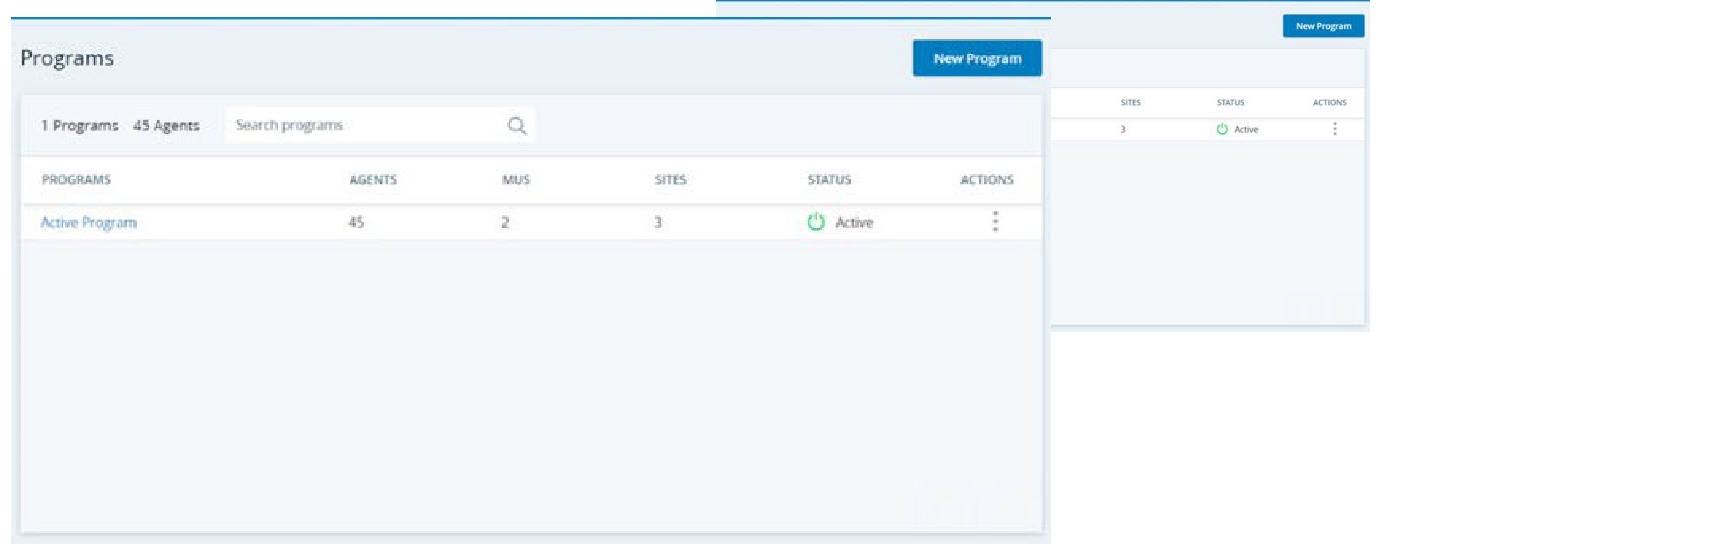Click the green power icon beside Active status
The height and width of the screenshot is (556, 1729).
[816, 222]
